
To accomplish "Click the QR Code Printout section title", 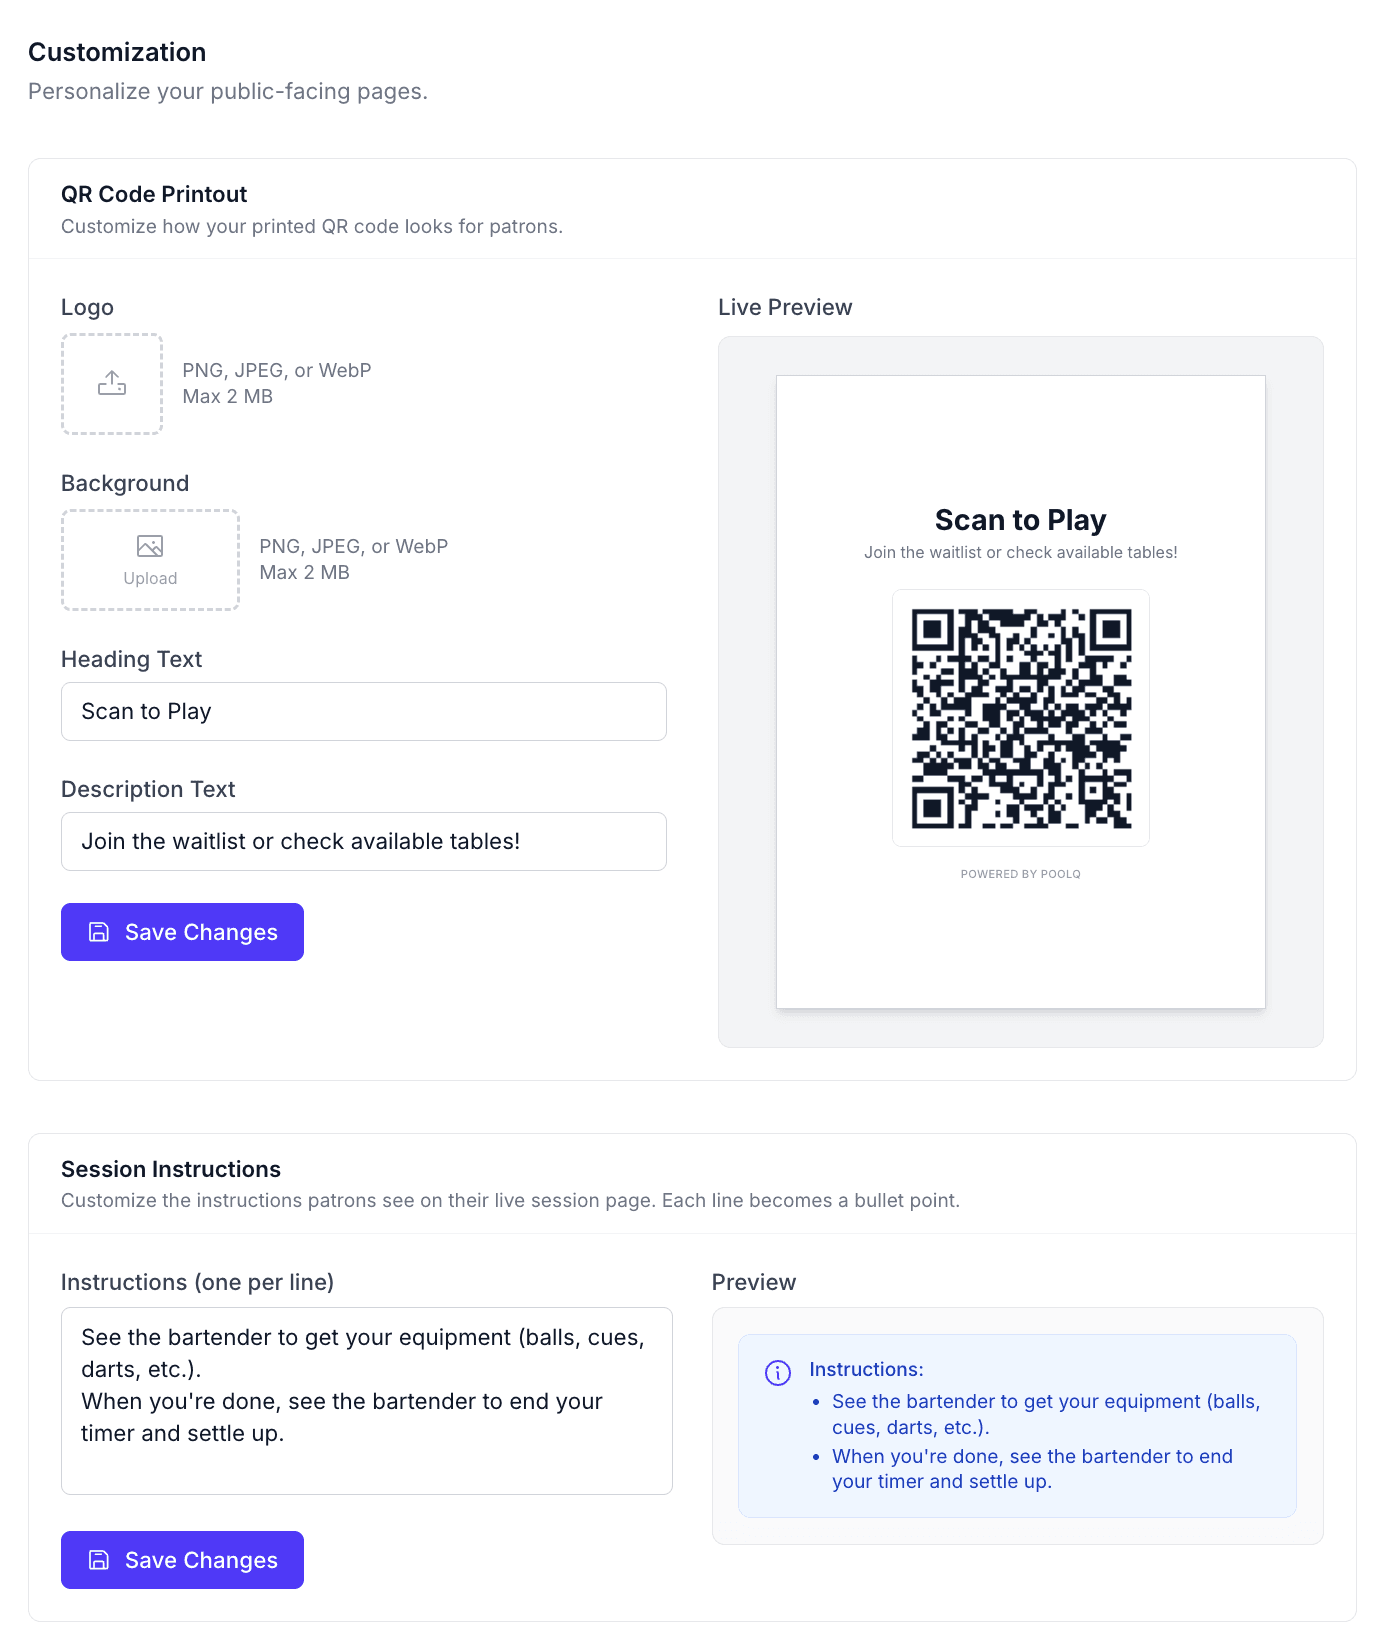I will click(x=154, y=194).
